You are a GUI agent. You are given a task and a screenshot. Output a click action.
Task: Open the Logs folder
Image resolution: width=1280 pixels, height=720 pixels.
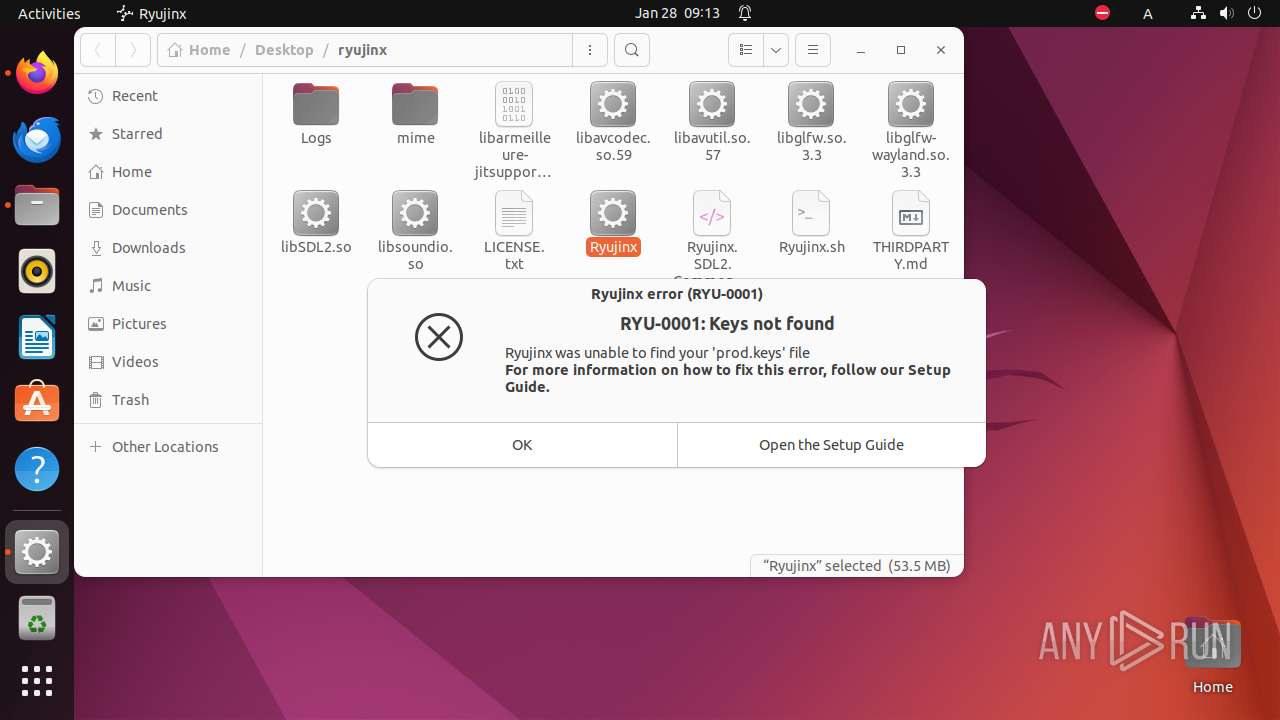[315, 105]
